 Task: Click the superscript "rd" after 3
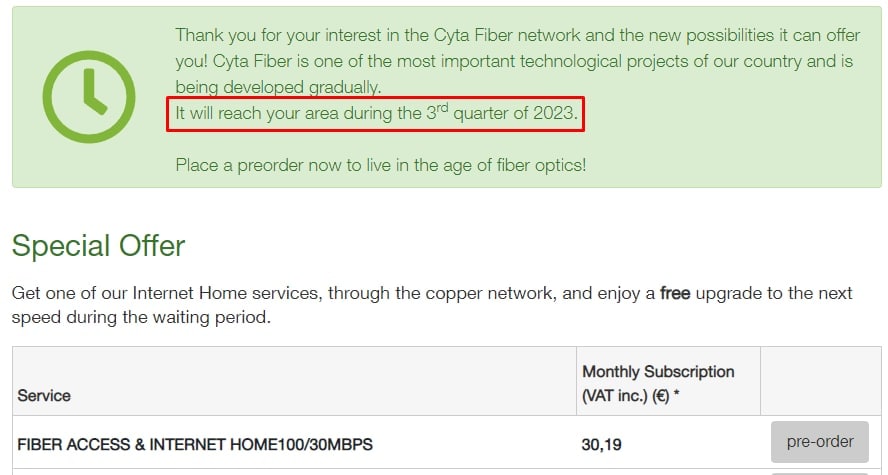tap(442, 109)
